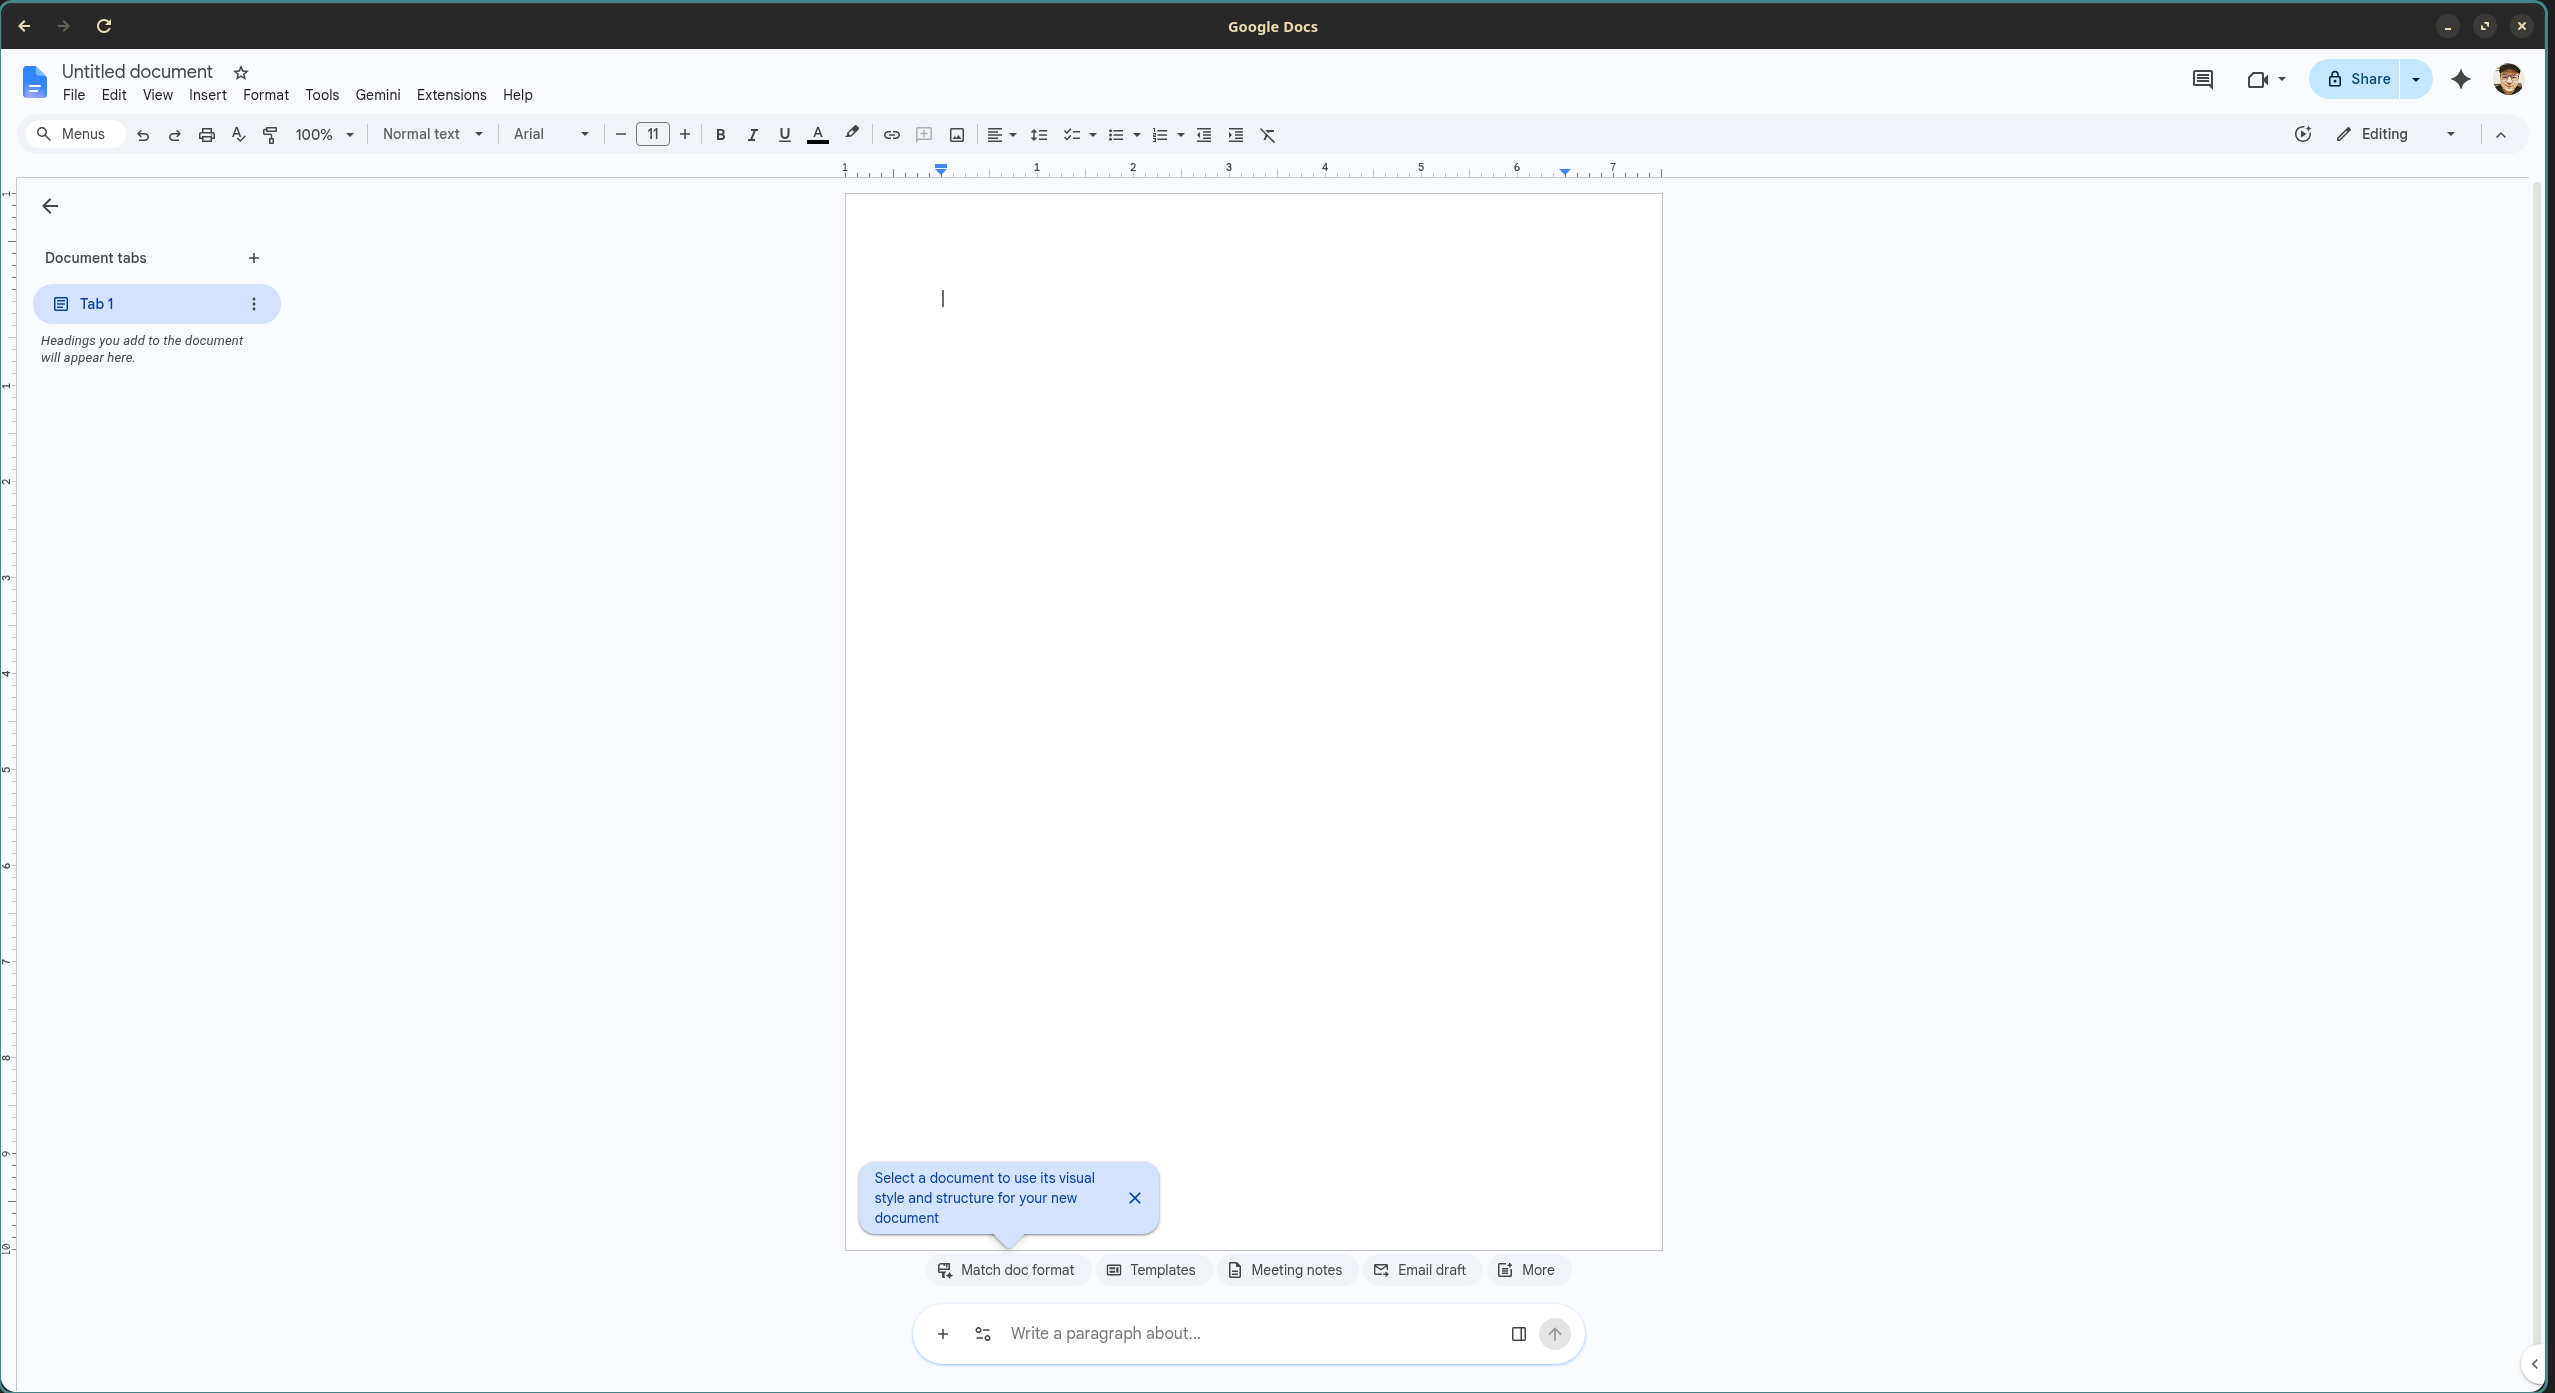Image resolution: width=2555 pixels, height=1393 pixels.
Task: Open Gemini sparkle icon in header
Action: pos(2461,79)
